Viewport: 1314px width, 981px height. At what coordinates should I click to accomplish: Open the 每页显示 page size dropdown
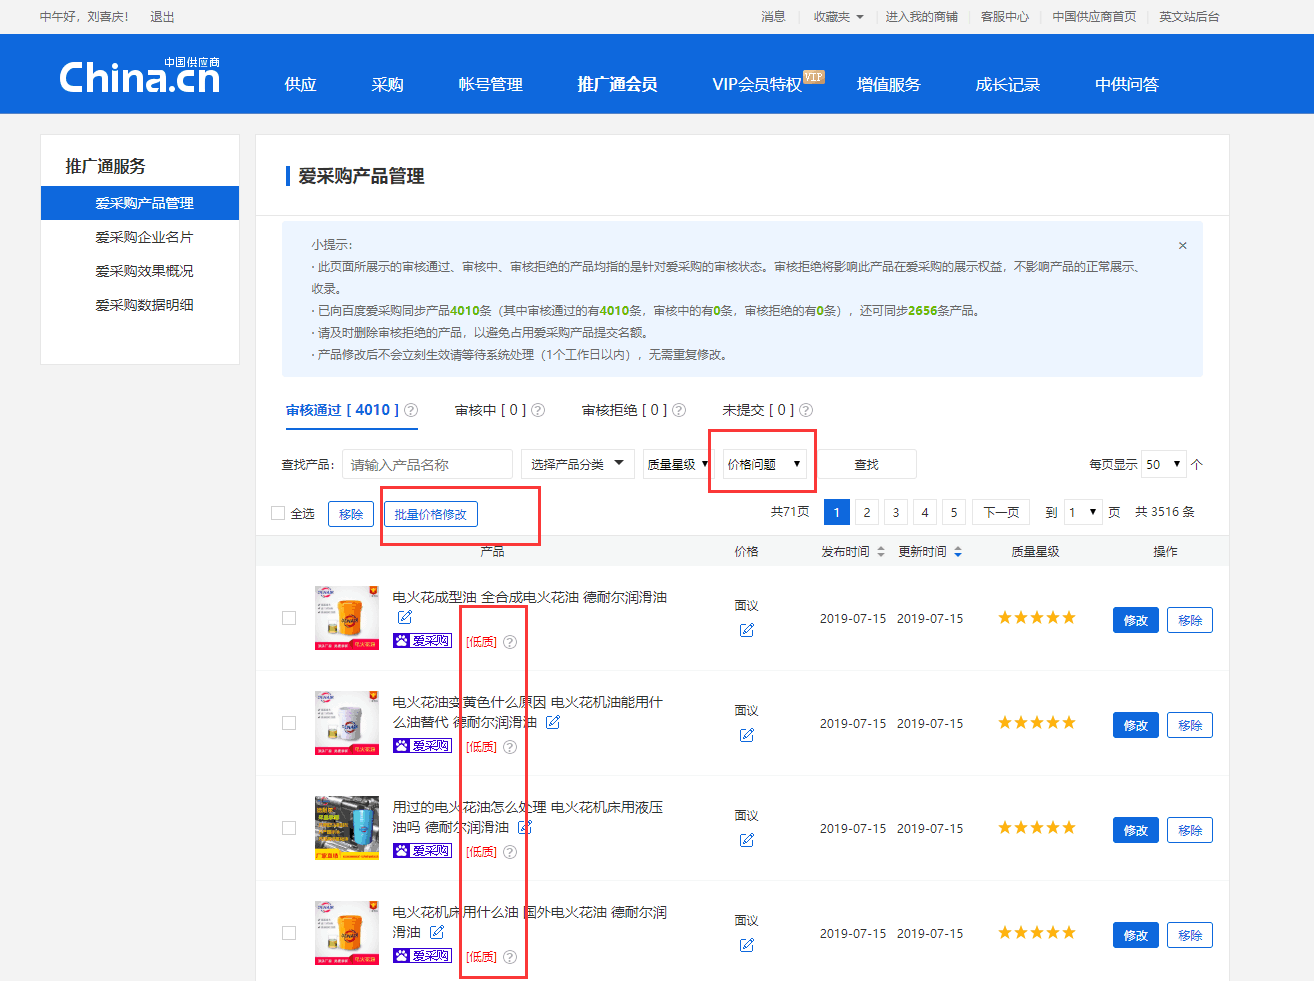[x=1164, y=464]
